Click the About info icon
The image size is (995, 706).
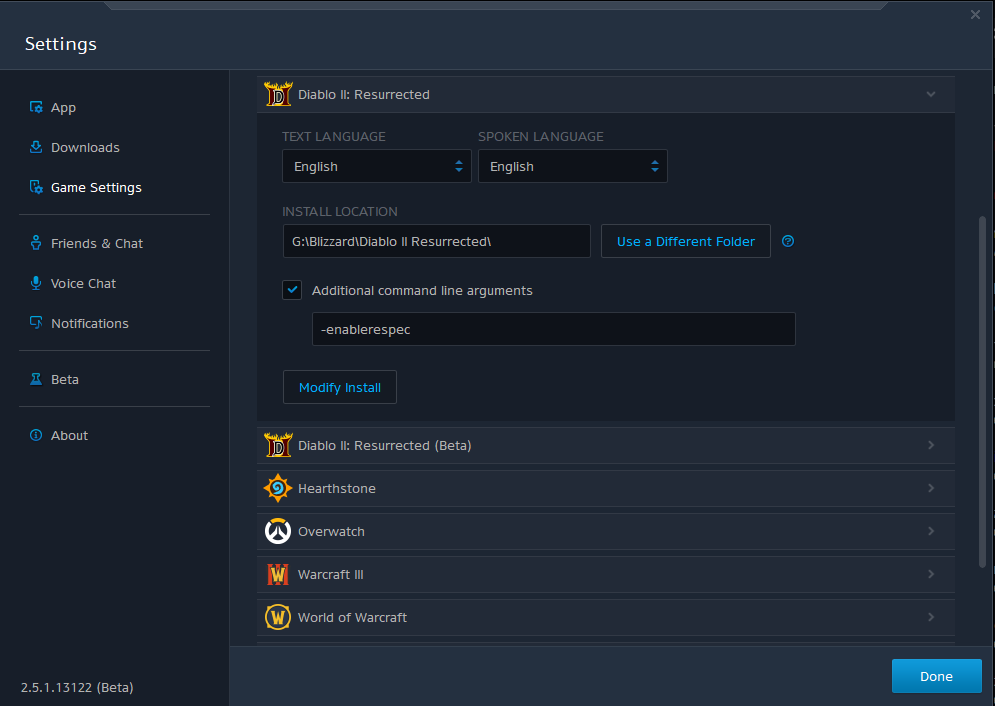36,435
